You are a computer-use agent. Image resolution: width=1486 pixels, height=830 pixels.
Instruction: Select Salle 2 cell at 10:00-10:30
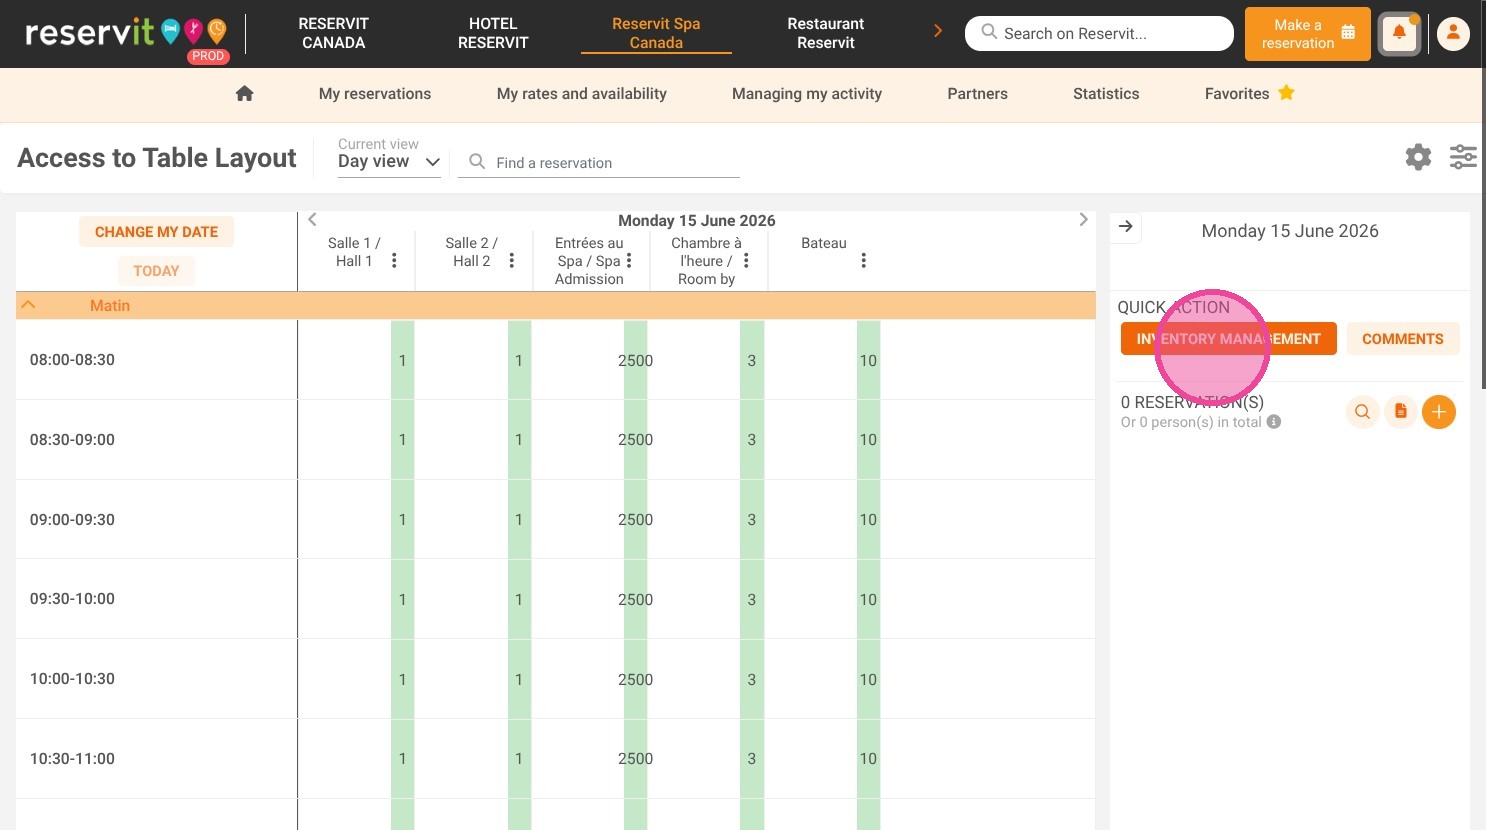(519, 679)
